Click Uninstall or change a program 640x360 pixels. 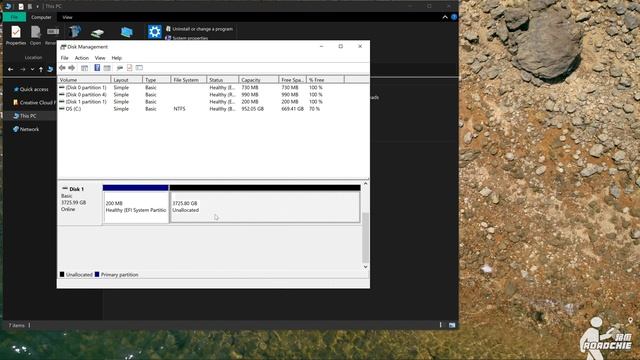click(199, 29)
